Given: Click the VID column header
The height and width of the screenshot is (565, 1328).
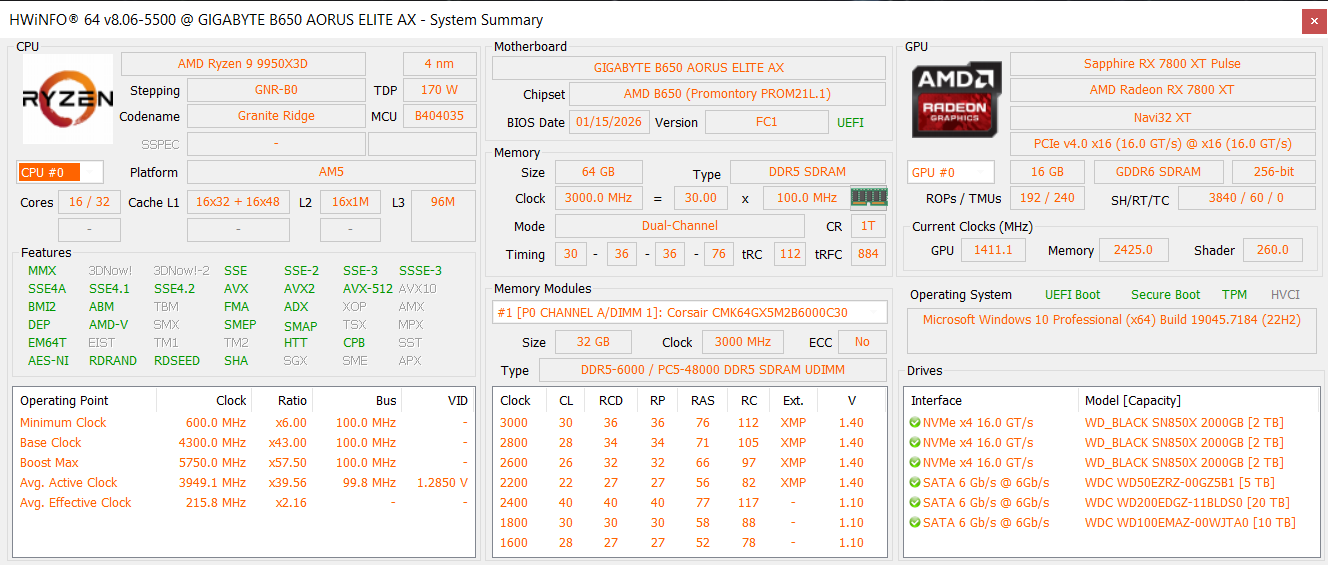Looking at the screenshot, I should click(x=458, y=401).
